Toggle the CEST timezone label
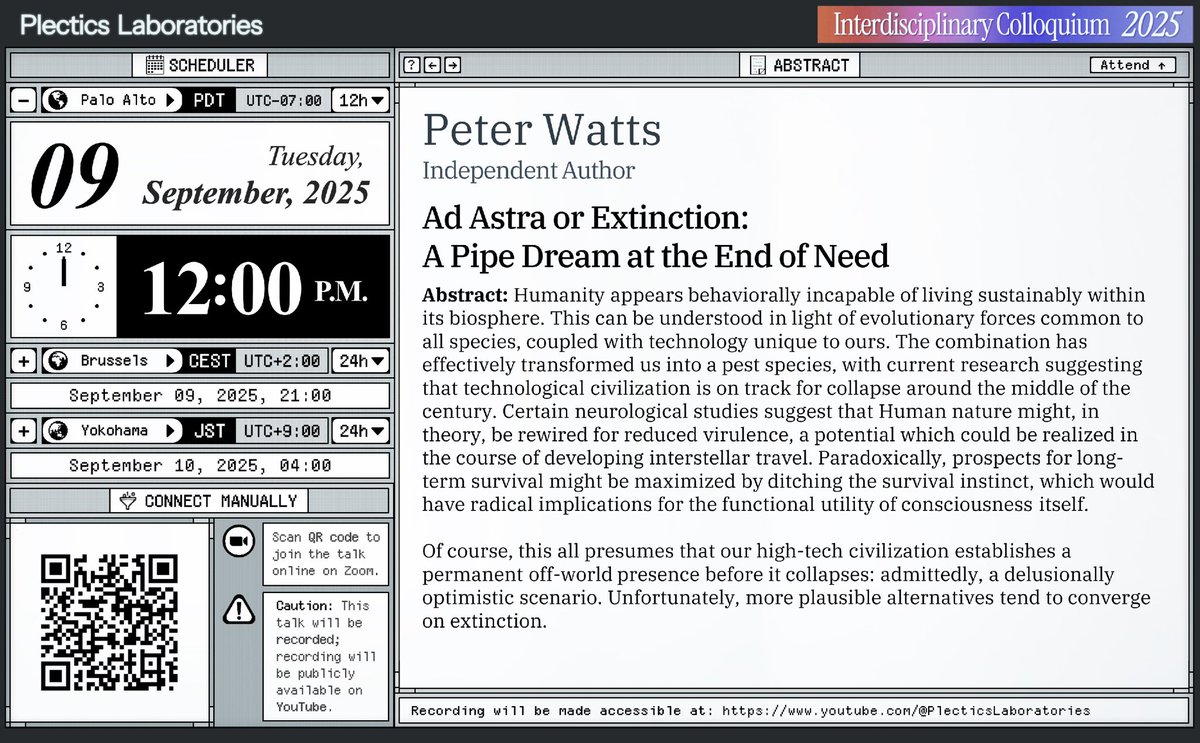The image size is (1200, 743). tap(209, 360)
